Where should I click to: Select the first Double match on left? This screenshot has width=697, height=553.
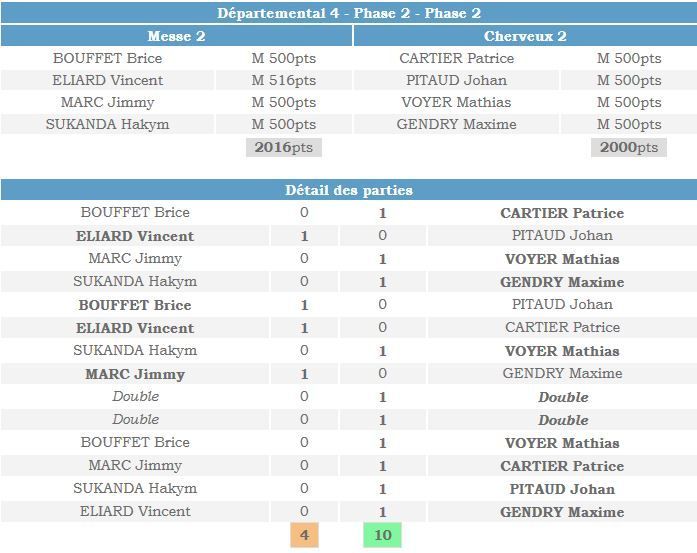(x=136, y=396)
